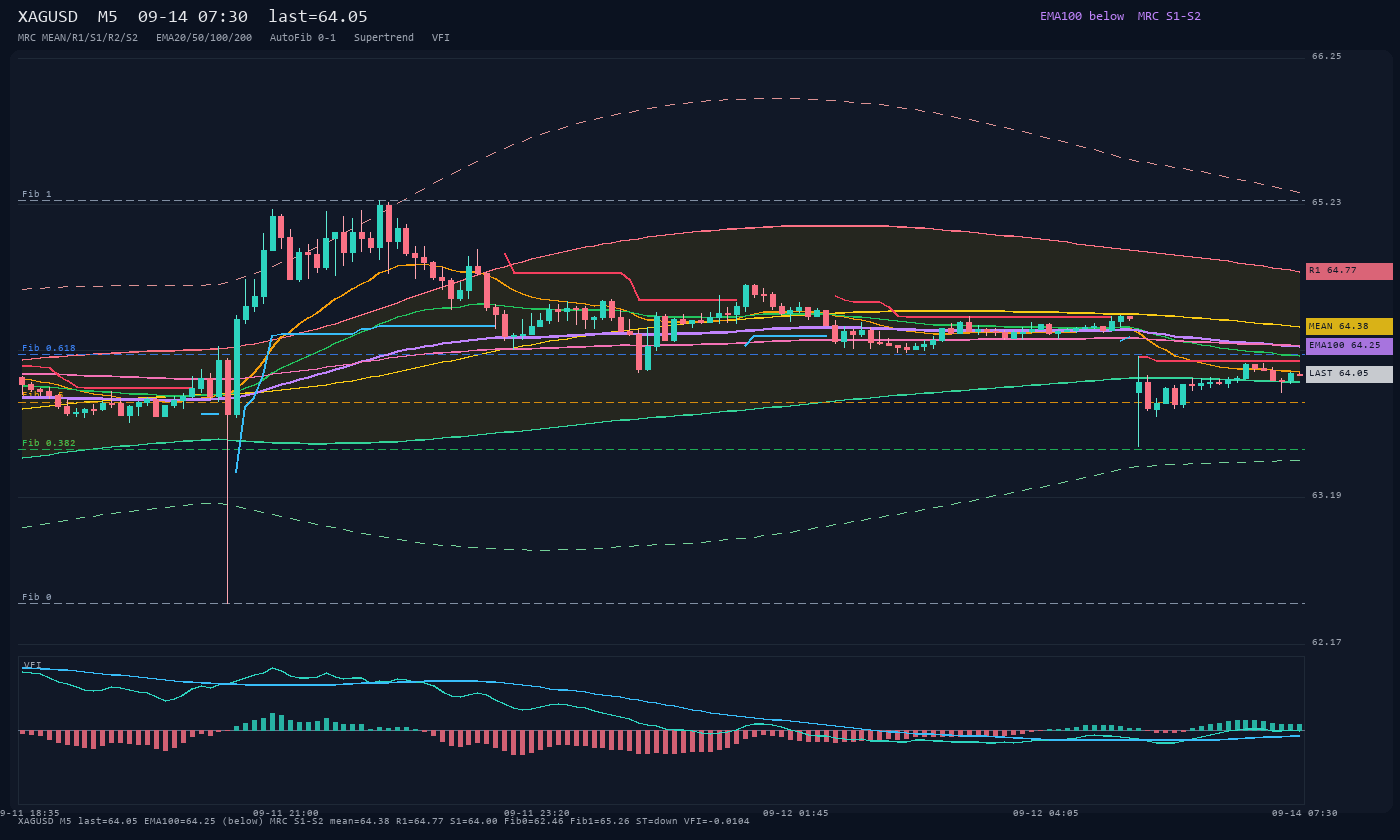Click the 09-12 01:45 time axis label
The image size is (1400, 840).
(795, 813)
